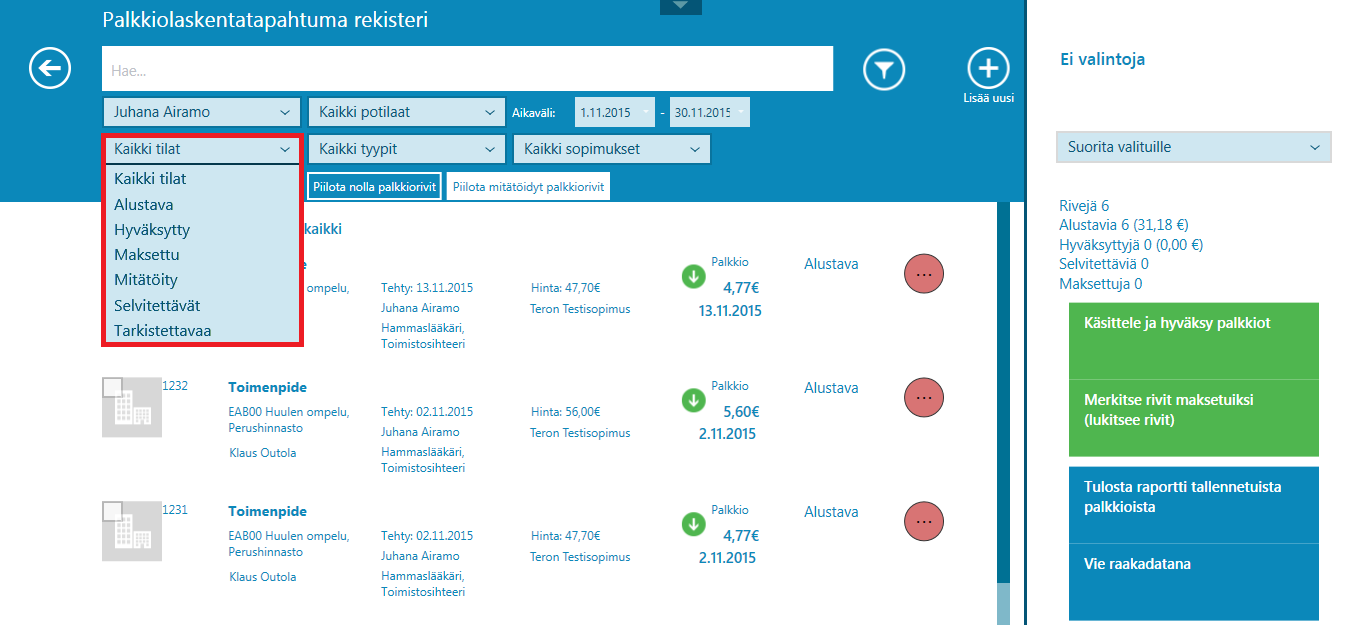Tick the checkbox for row 1232

click(113, 387)
